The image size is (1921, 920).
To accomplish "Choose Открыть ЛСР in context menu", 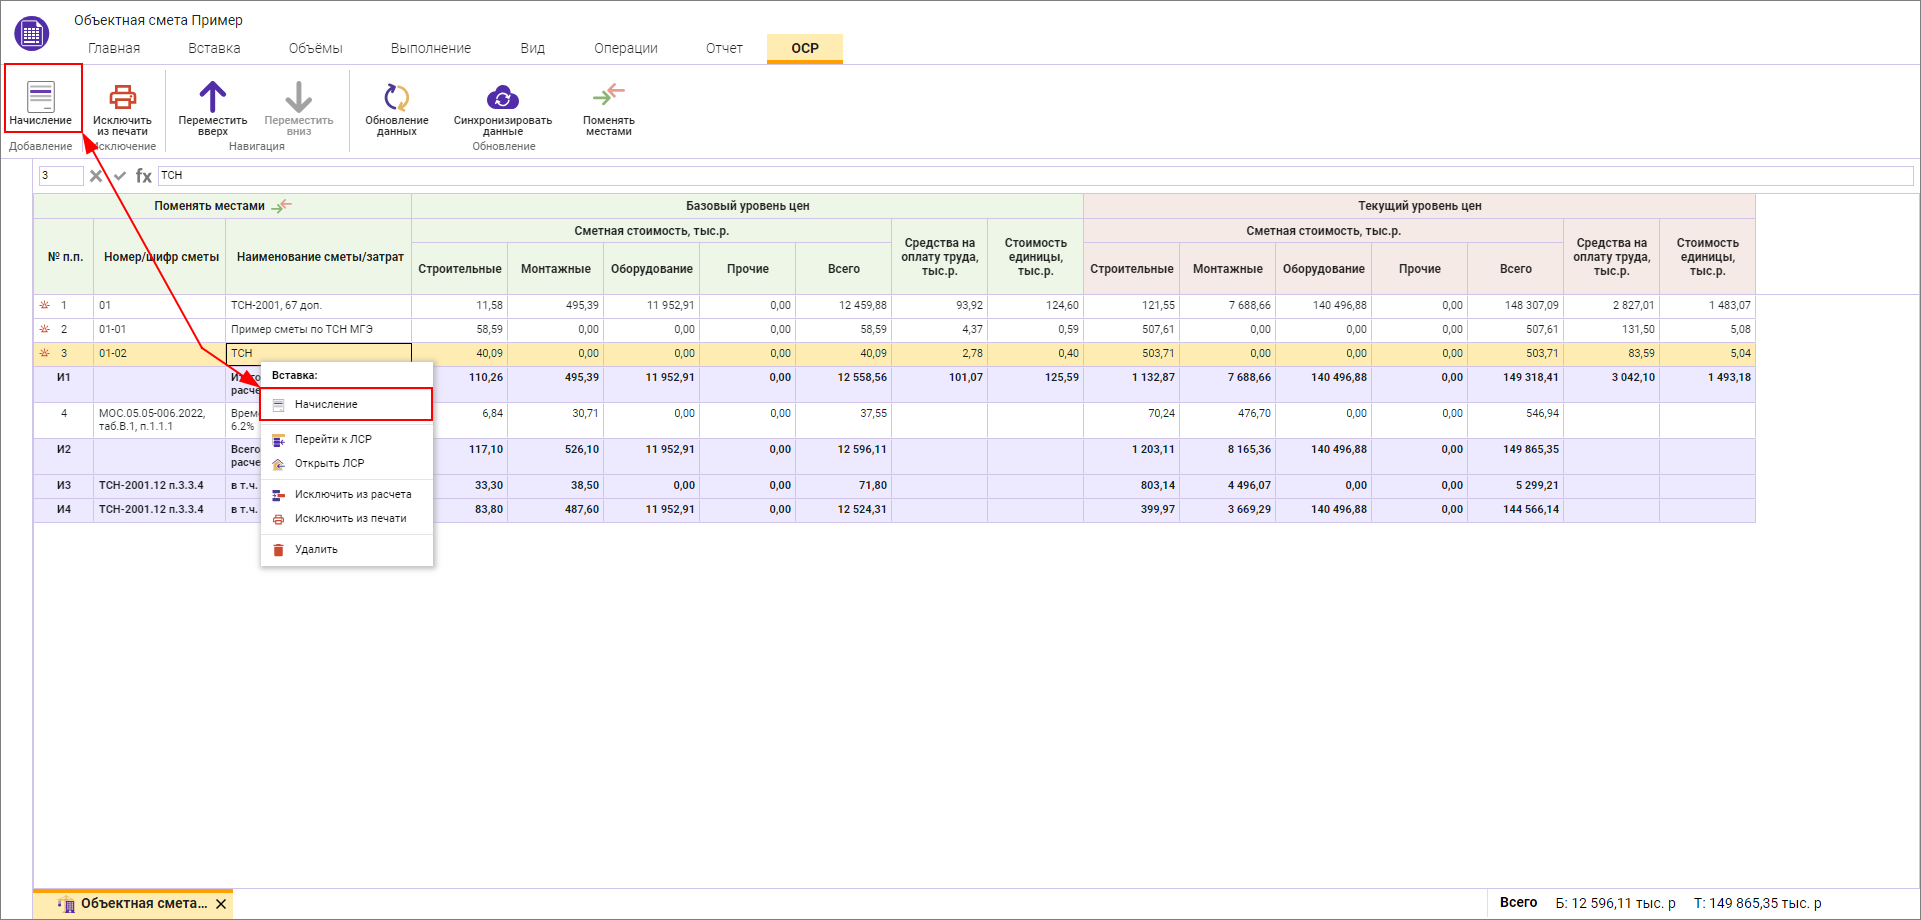I will point(346,463).
